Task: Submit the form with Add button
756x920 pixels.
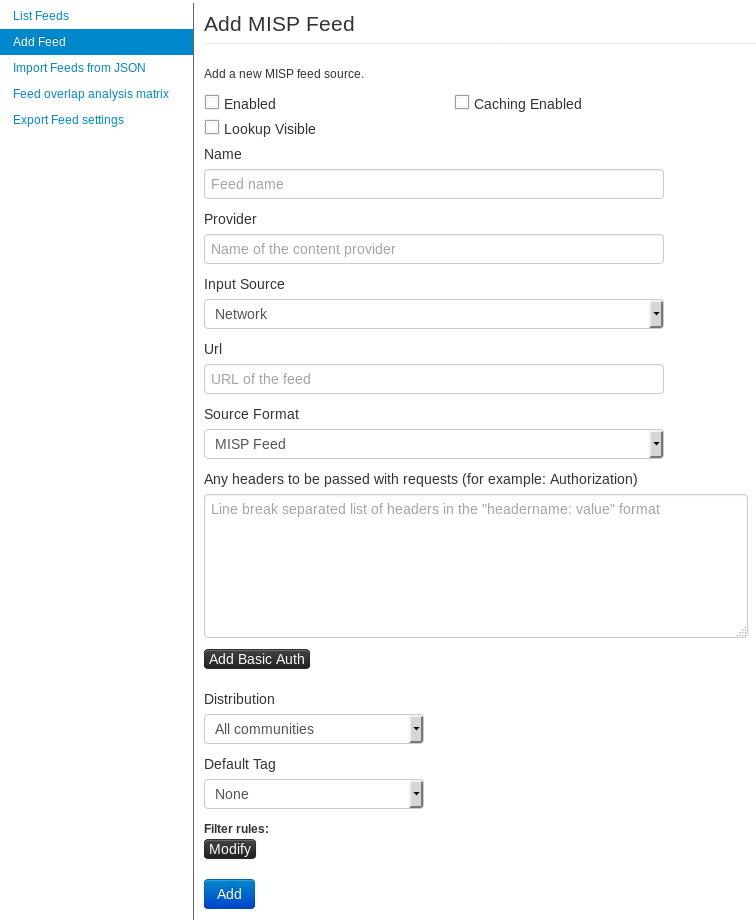Action: click(229, 894)
